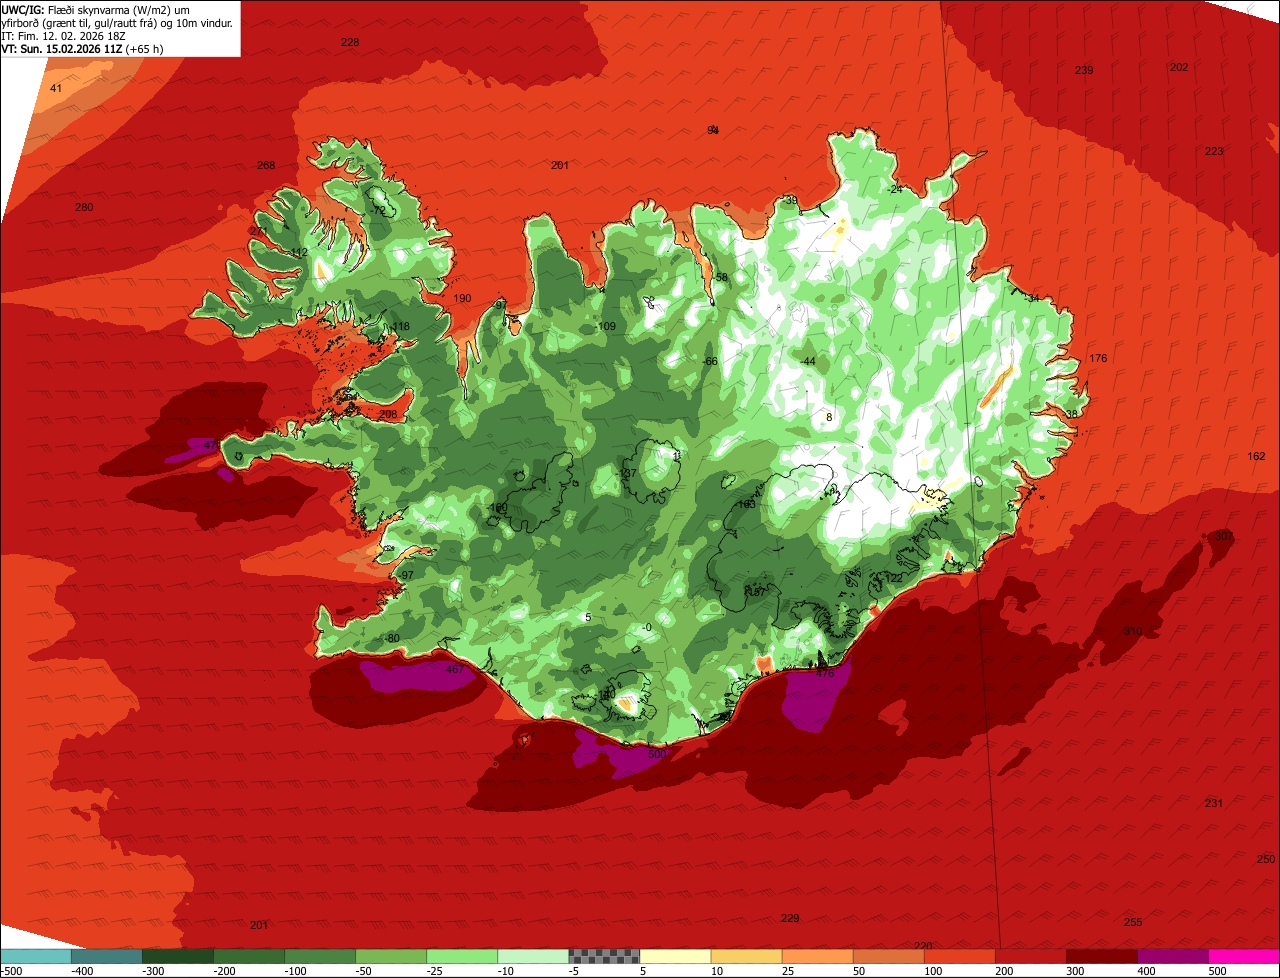Select the magenta swatch above 500
Viewport: 1280px width, 978px height.
(1244, 956)
